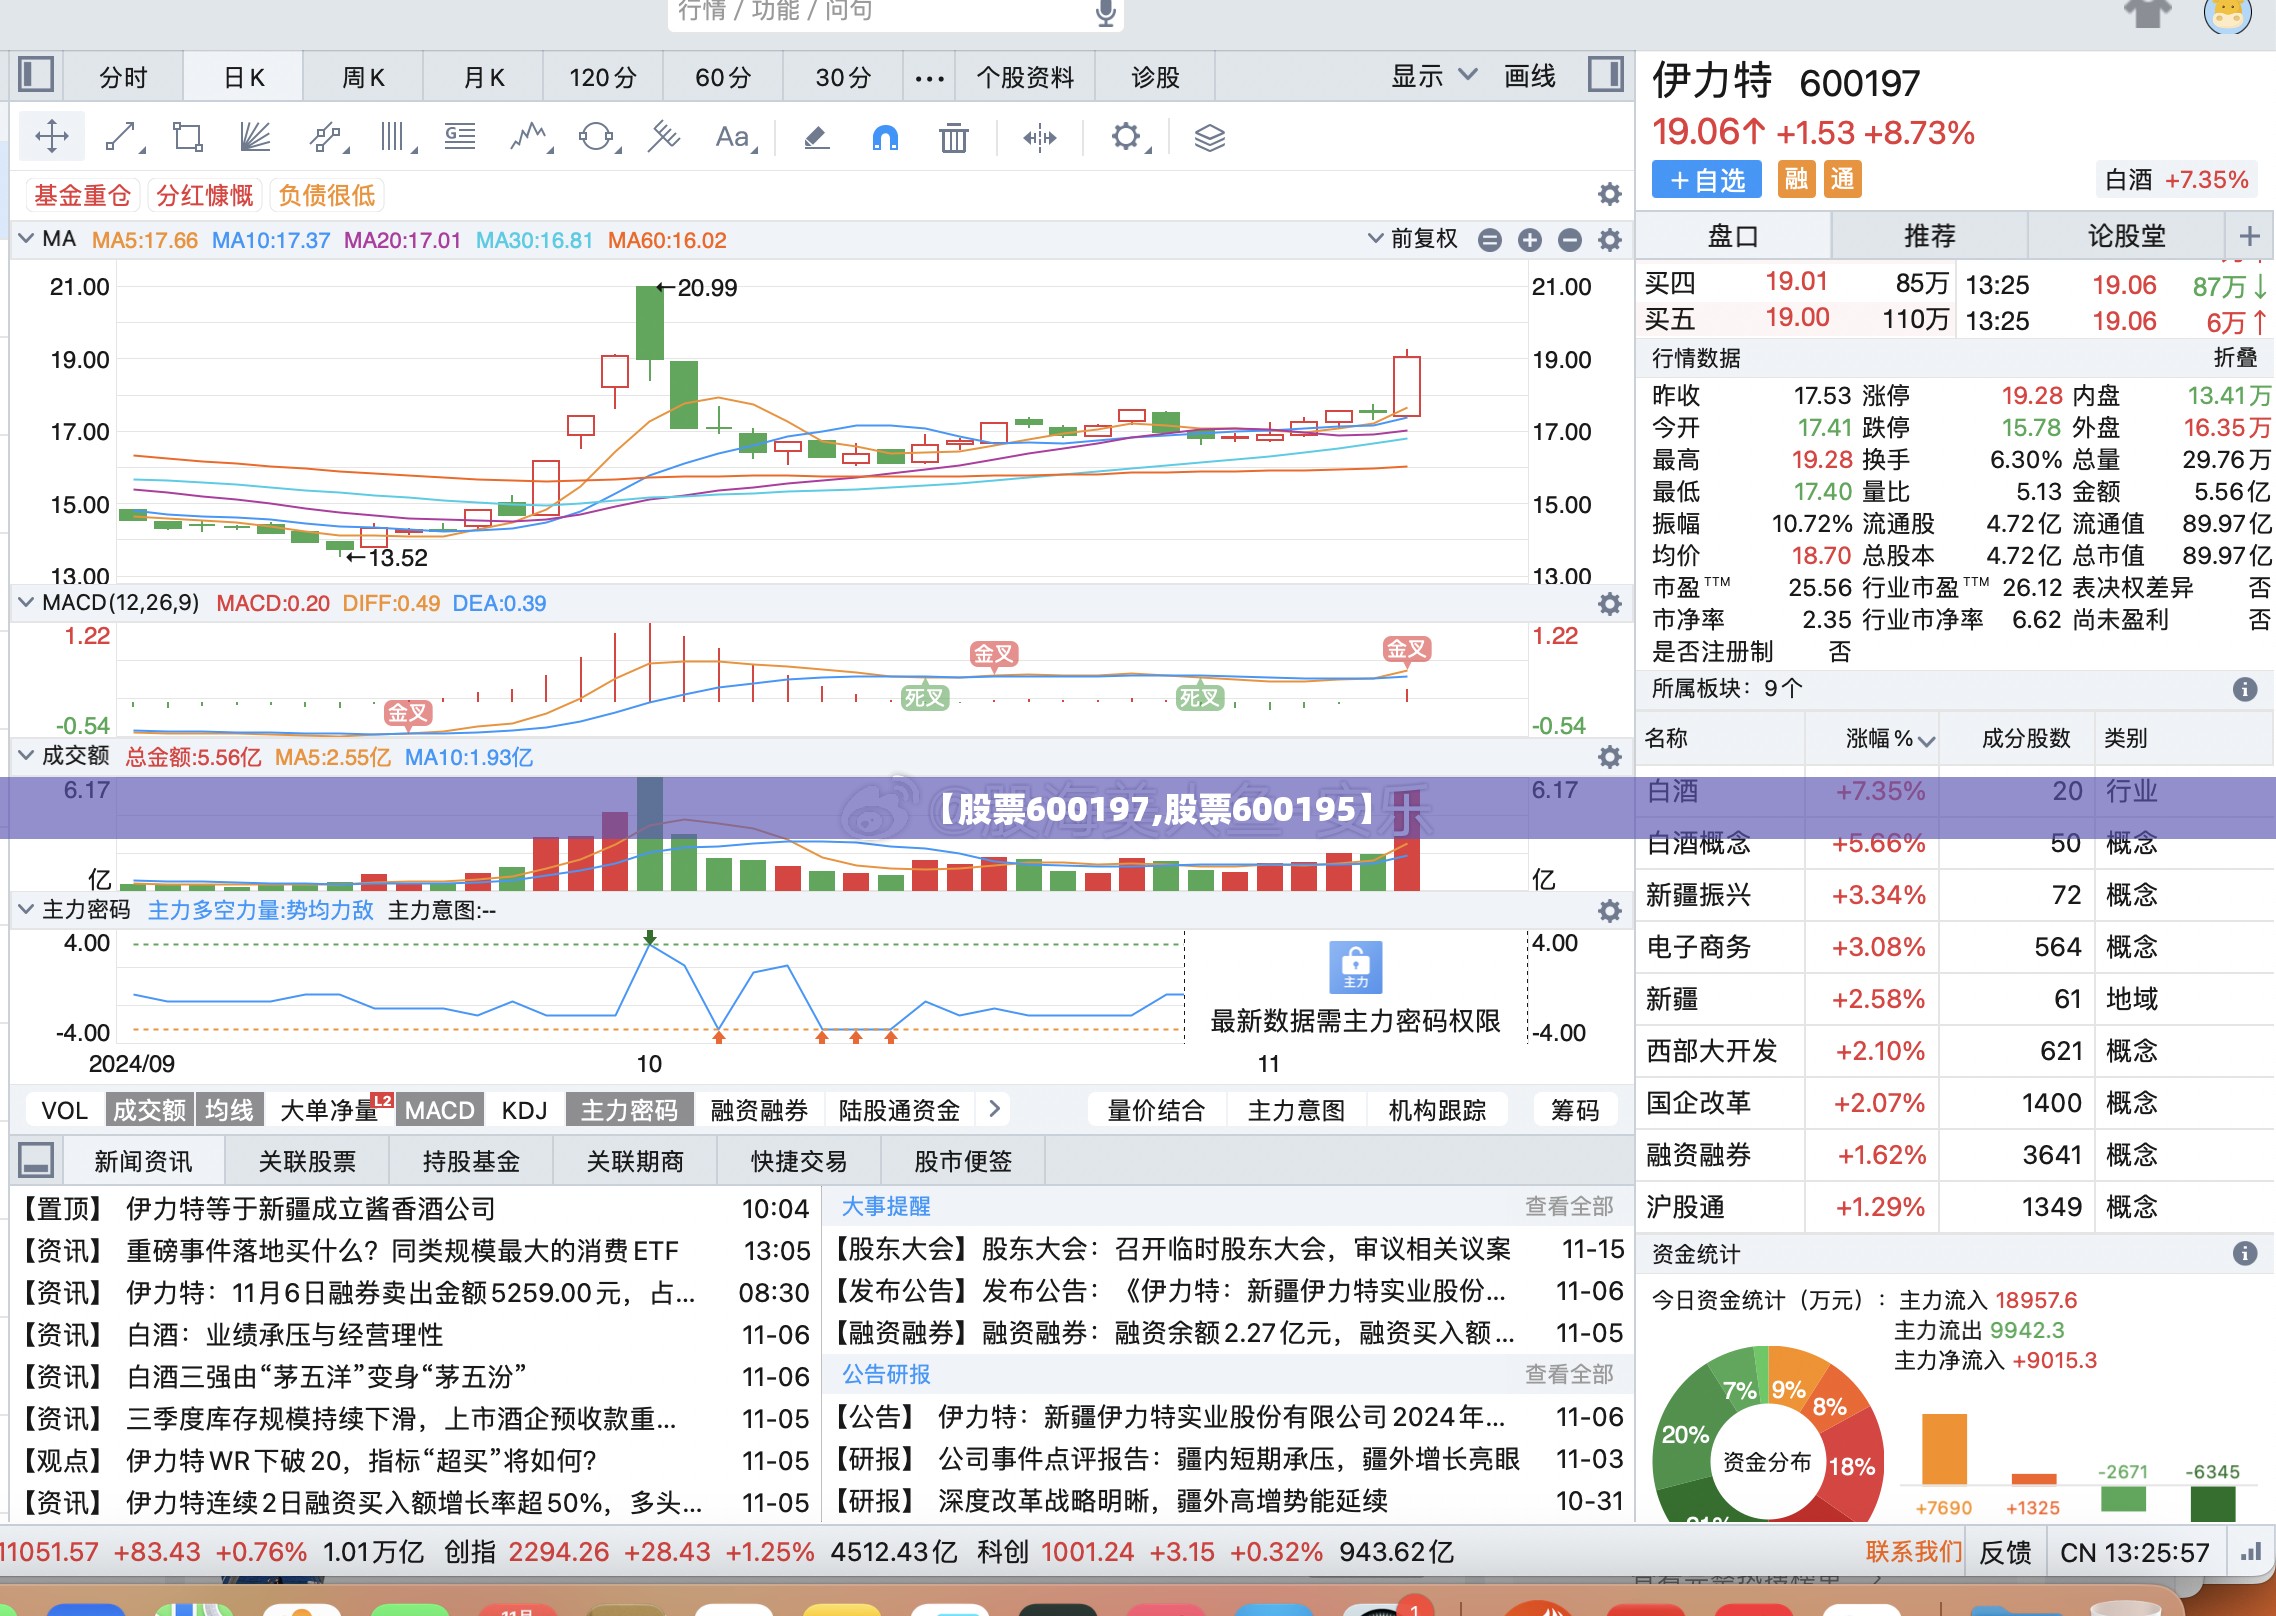
Task: Open the layers stack icon
Action: tap(1209, 137)
